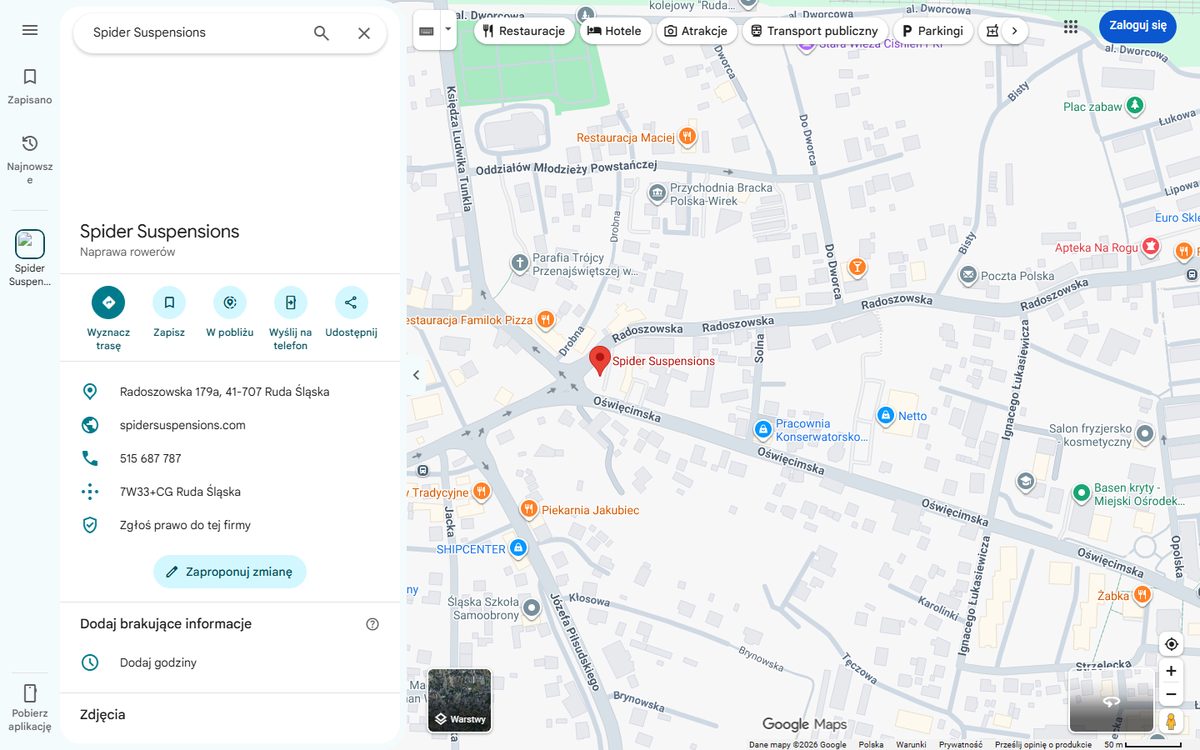Image resolution: width=1200 pixels, height=750 pixels.
Task: Open the Google apps grid
Action: (1071, 27)
